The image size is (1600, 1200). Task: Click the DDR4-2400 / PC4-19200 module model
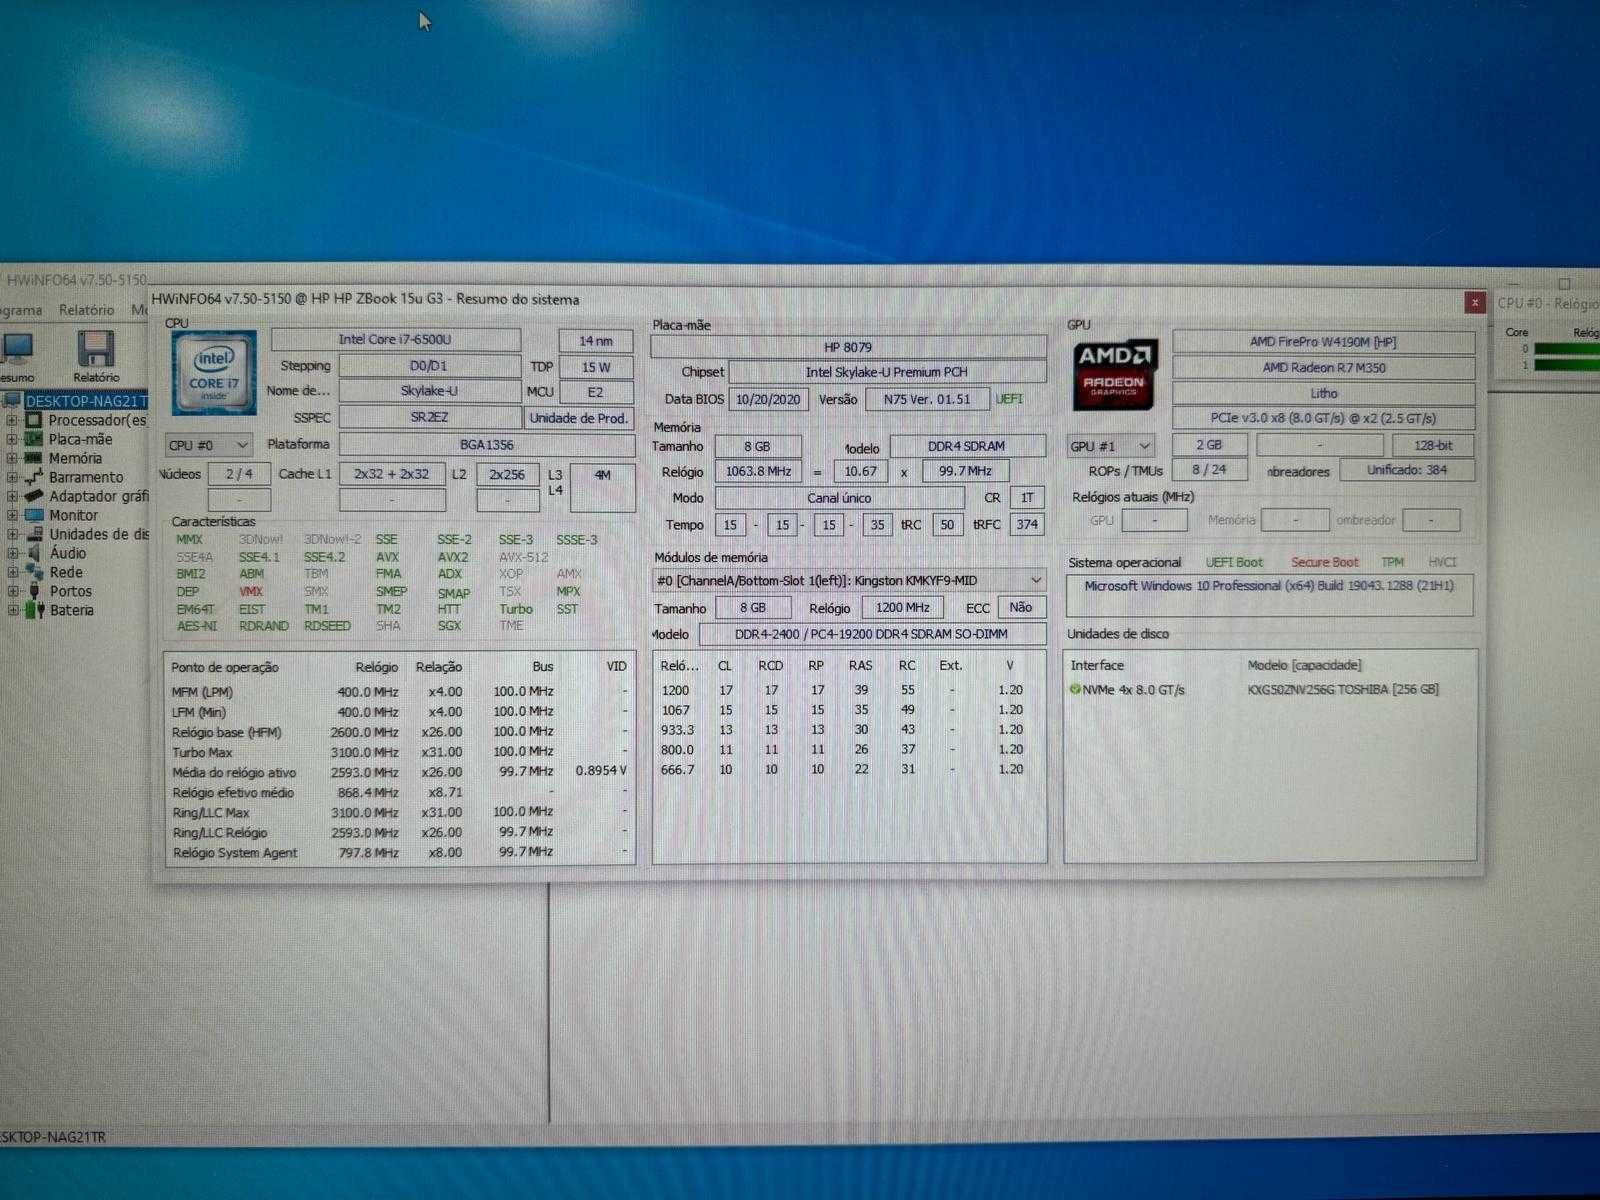(872, 634)
